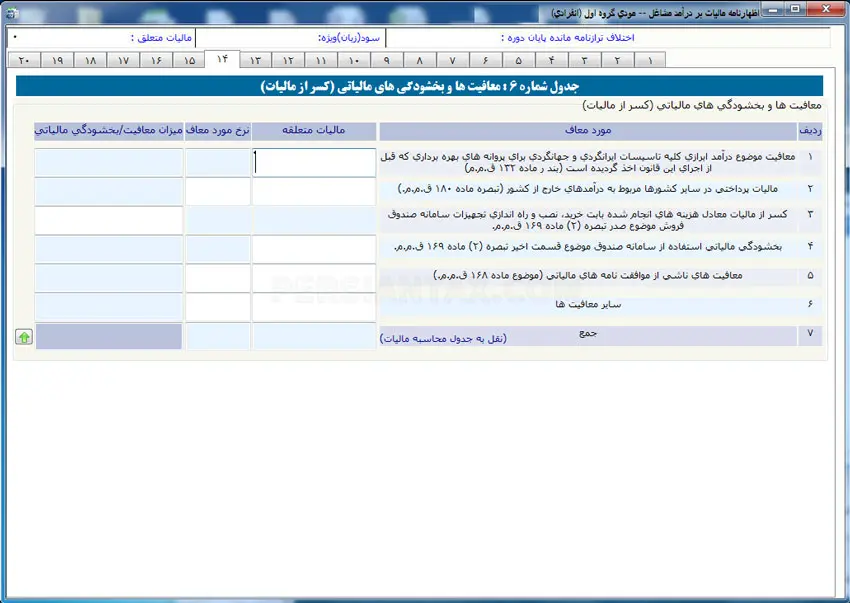The width and height of the screenshot is (850, 603).
Task: Click the 'نرخ مورد معاف' column header
Action: tap(218, 131)
